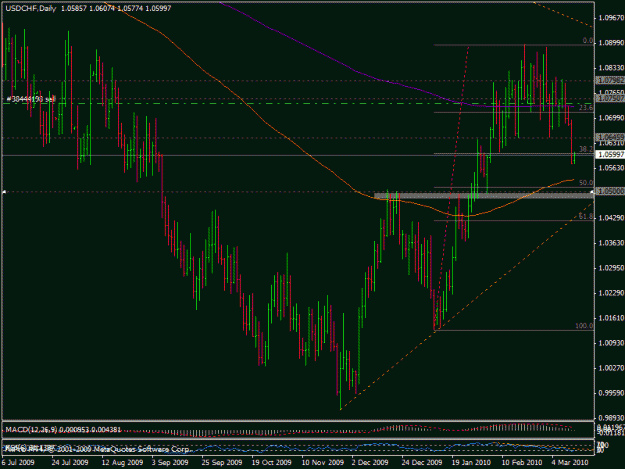Click the 1.08990 price scale value
This screenshot has width=625, height=469.
click(x=611, y=43)
